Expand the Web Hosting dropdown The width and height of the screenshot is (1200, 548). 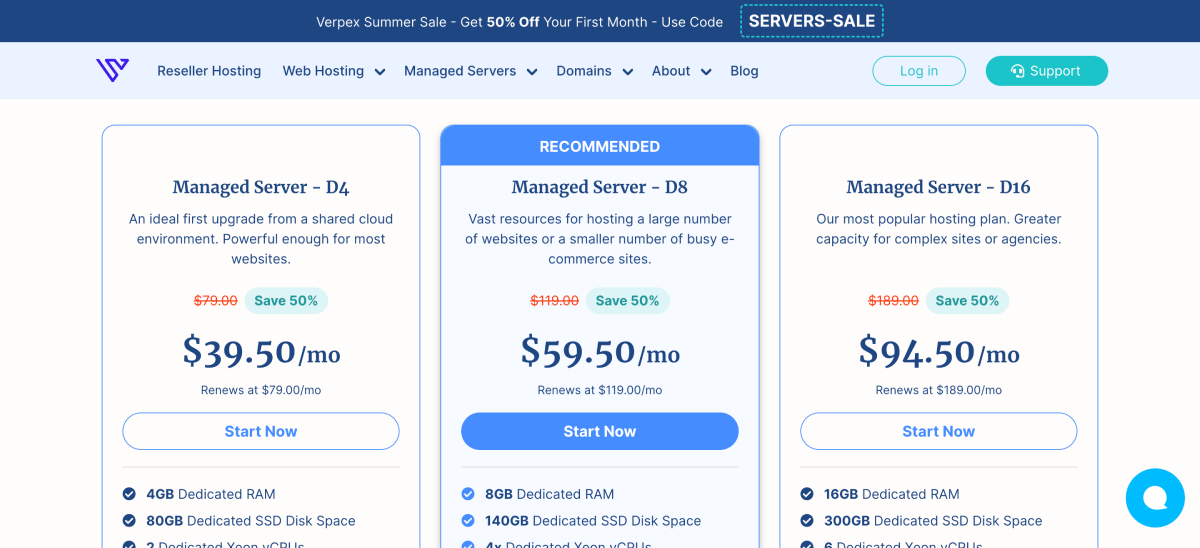333,71
